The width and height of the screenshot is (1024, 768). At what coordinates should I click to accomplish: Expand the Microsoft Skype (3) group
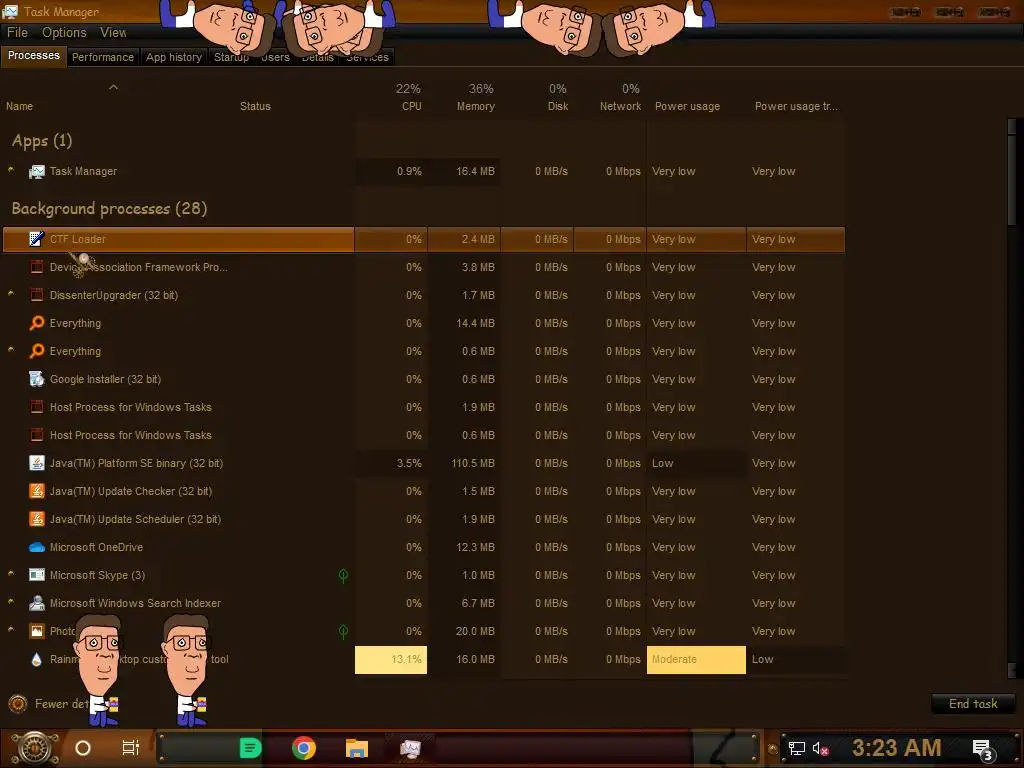pyautogui.click(x=11, y=574)
